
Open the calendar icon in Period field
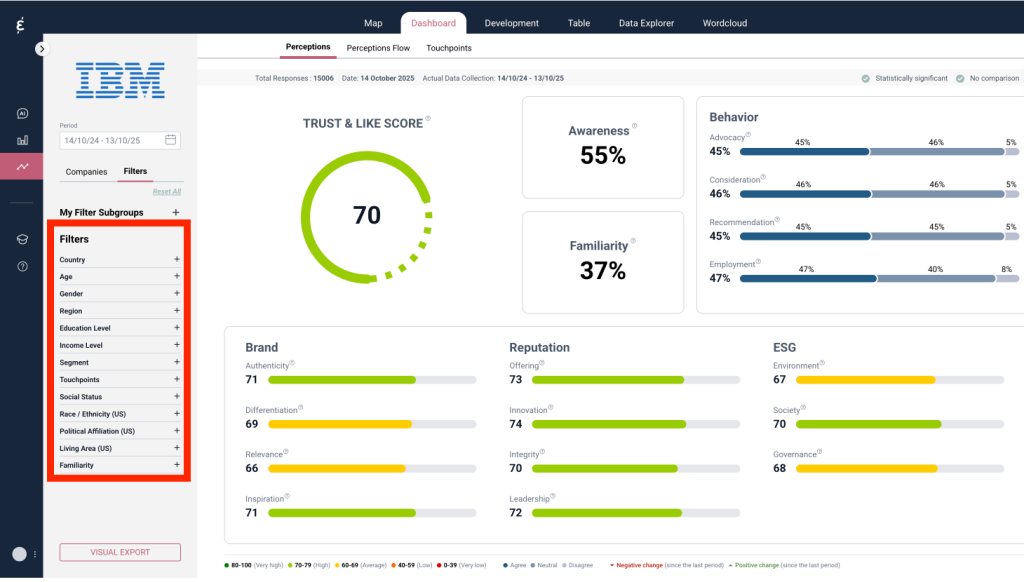point(171,140)
